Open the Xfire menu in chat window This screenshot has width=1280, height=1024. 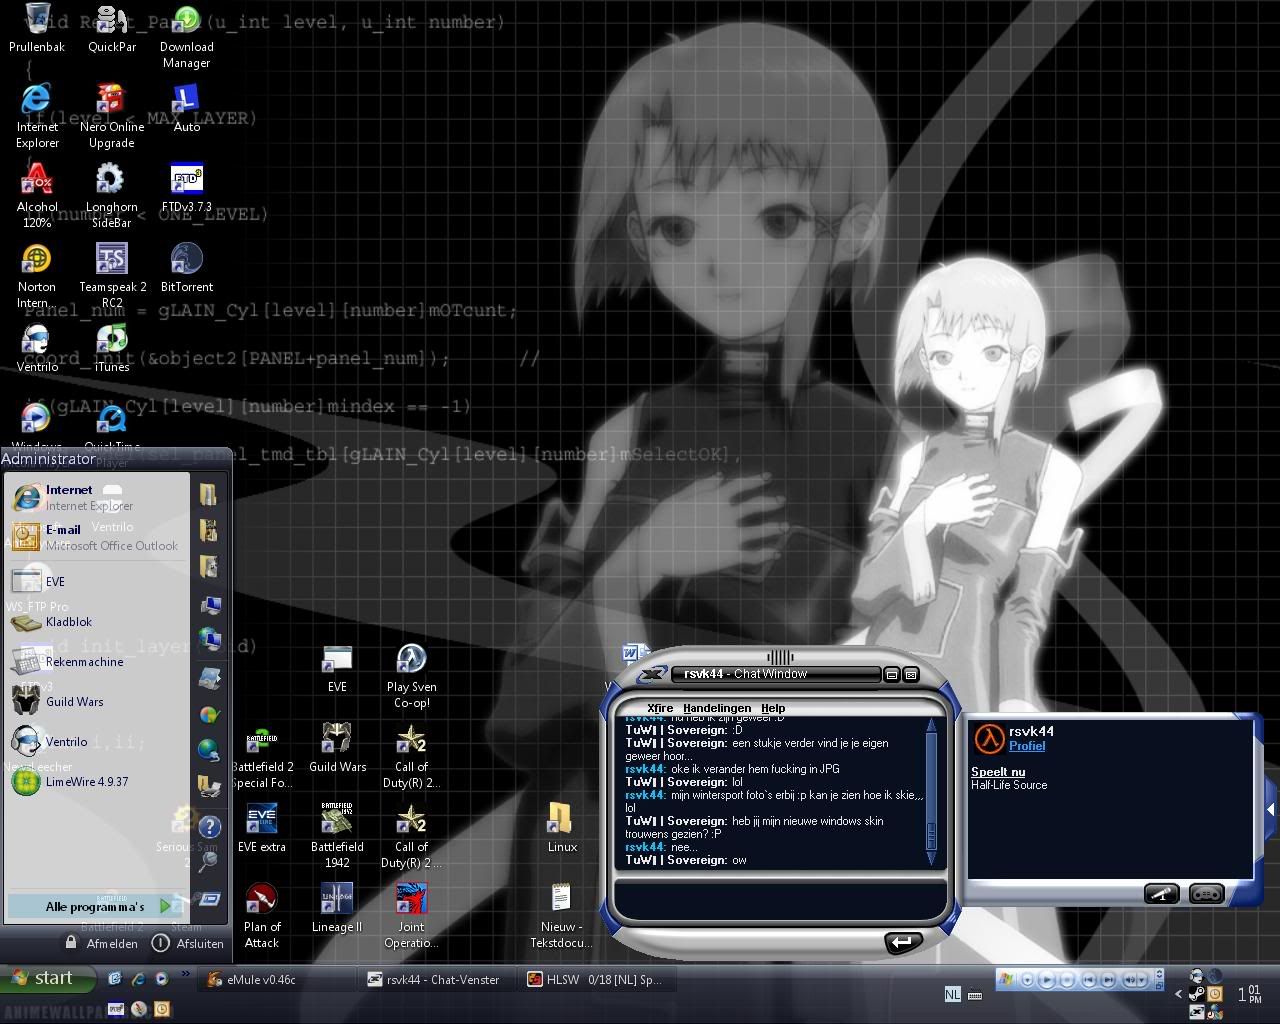click(660, 708)
